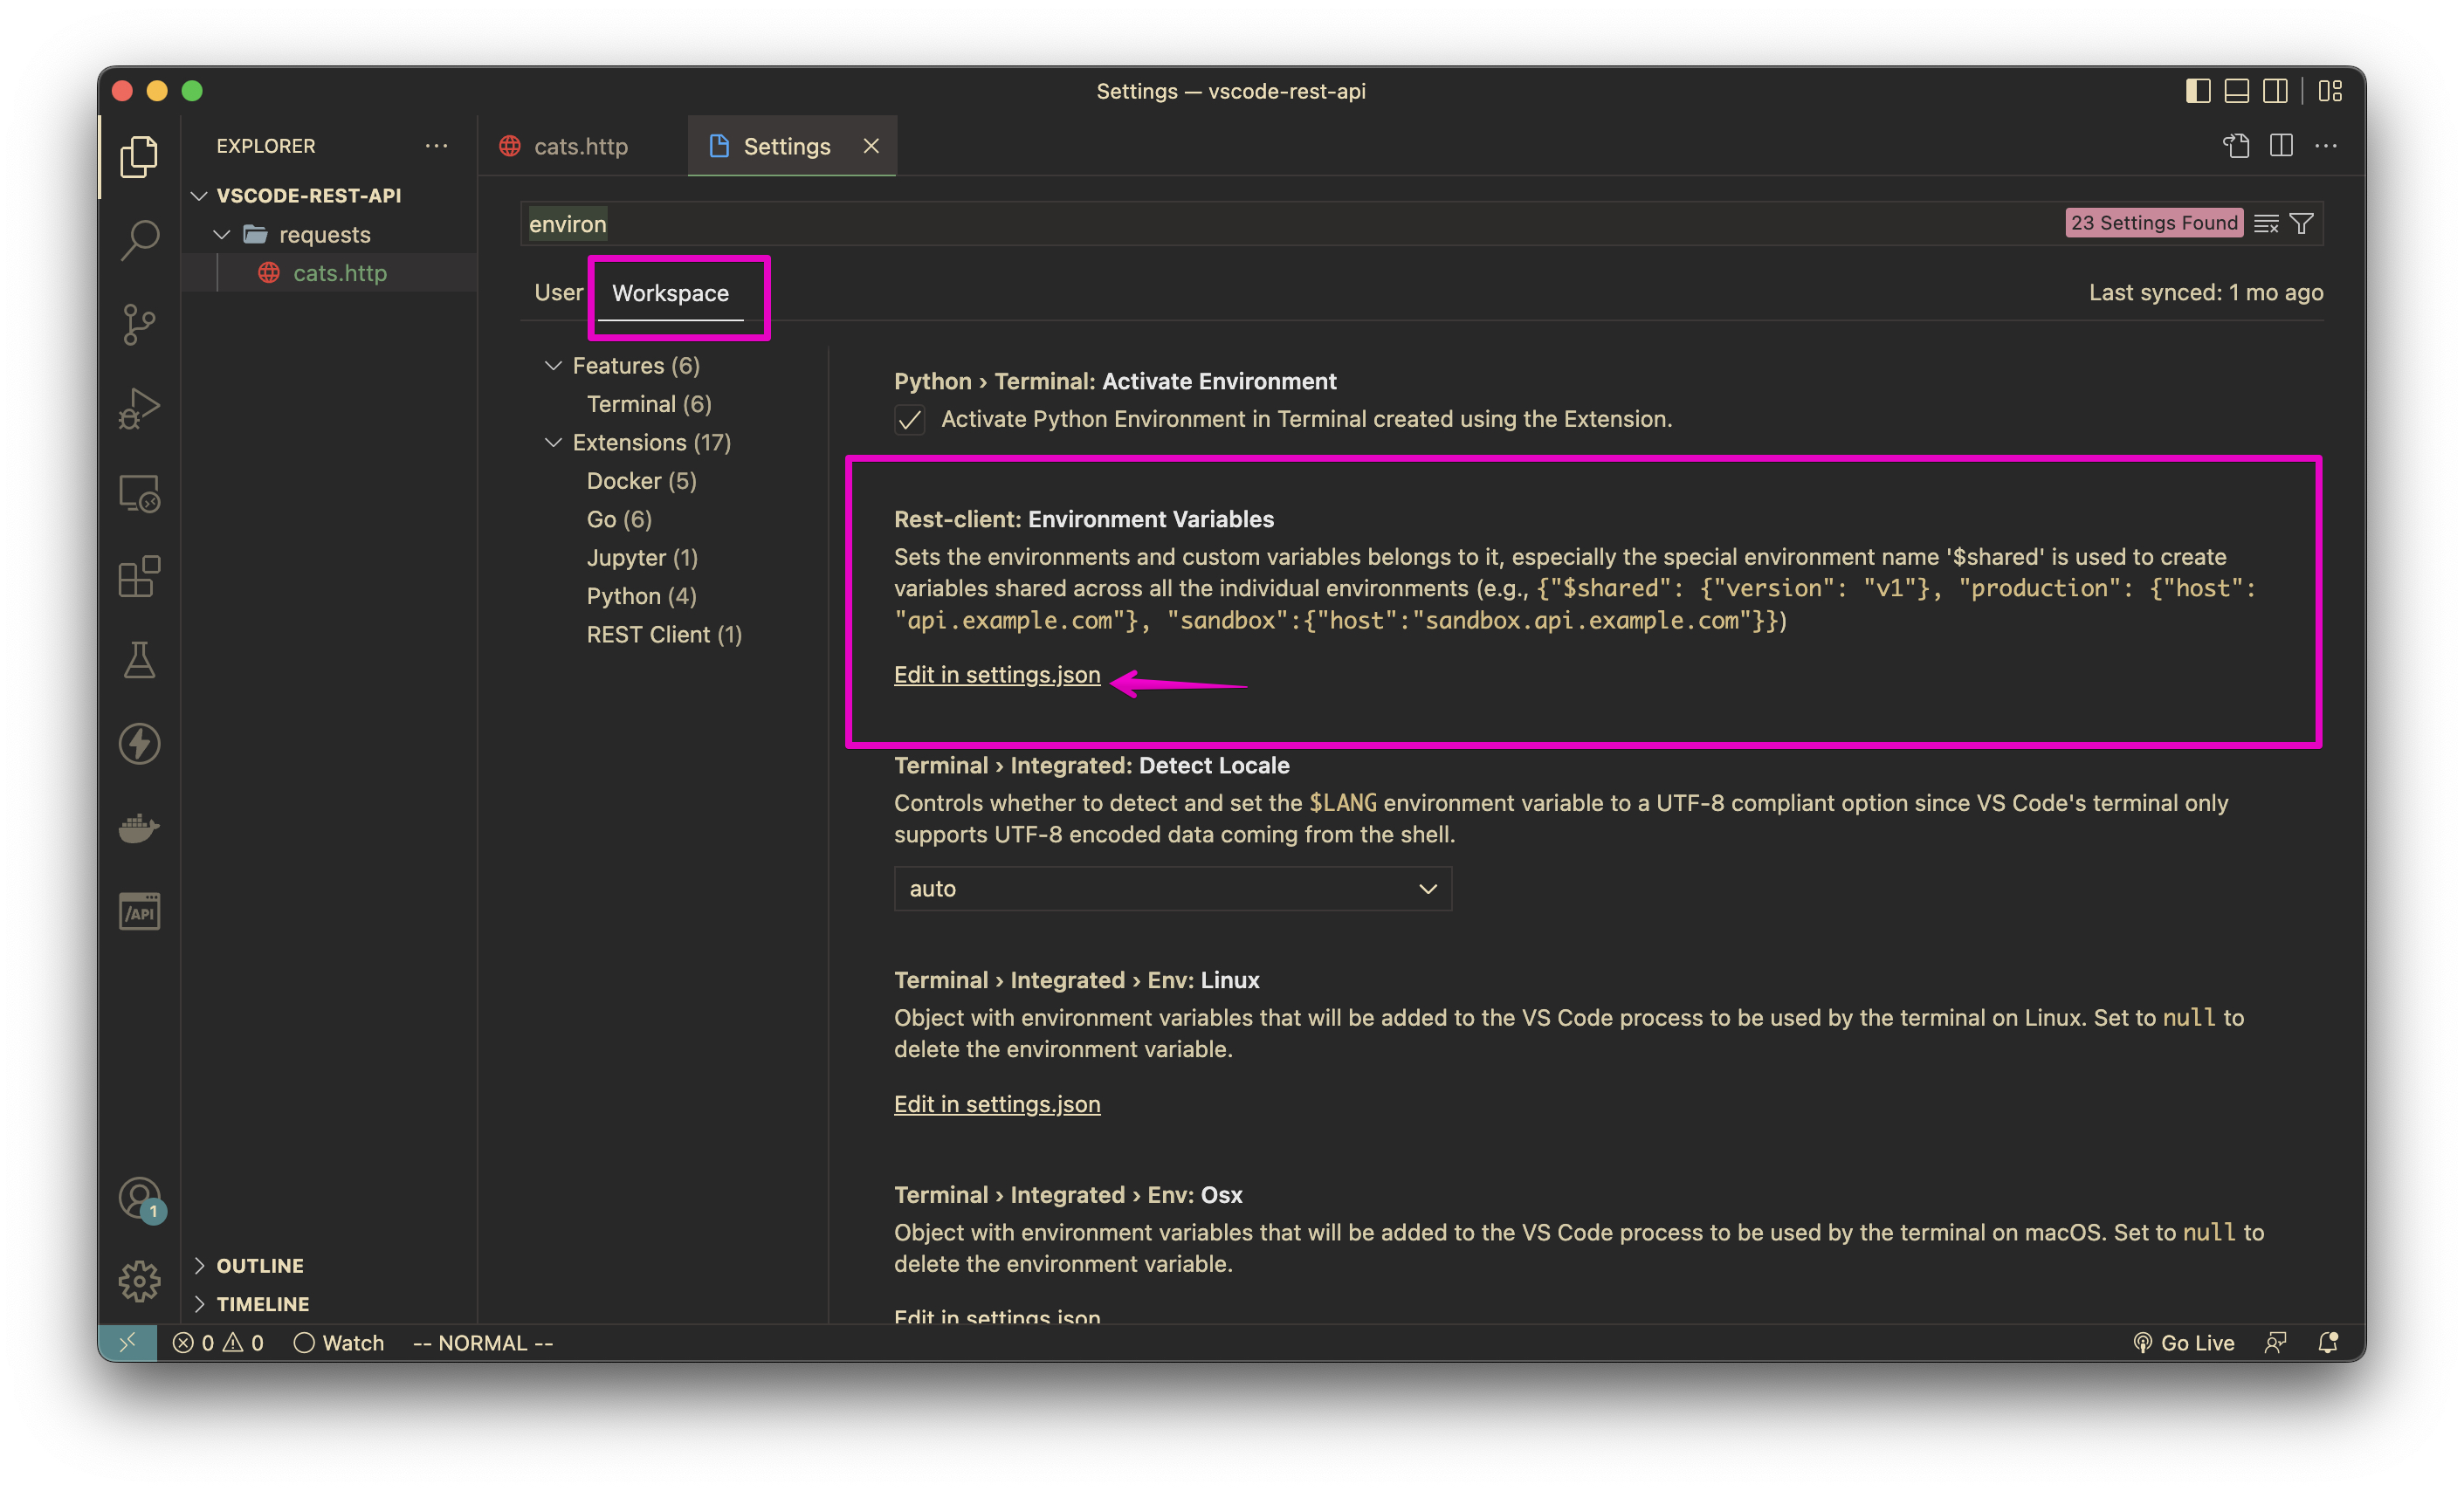The height and width of the screenshot is (1491, 2464).
Task: Close the Settings tab
Action: pyautogui.click(x=871, y=146)
